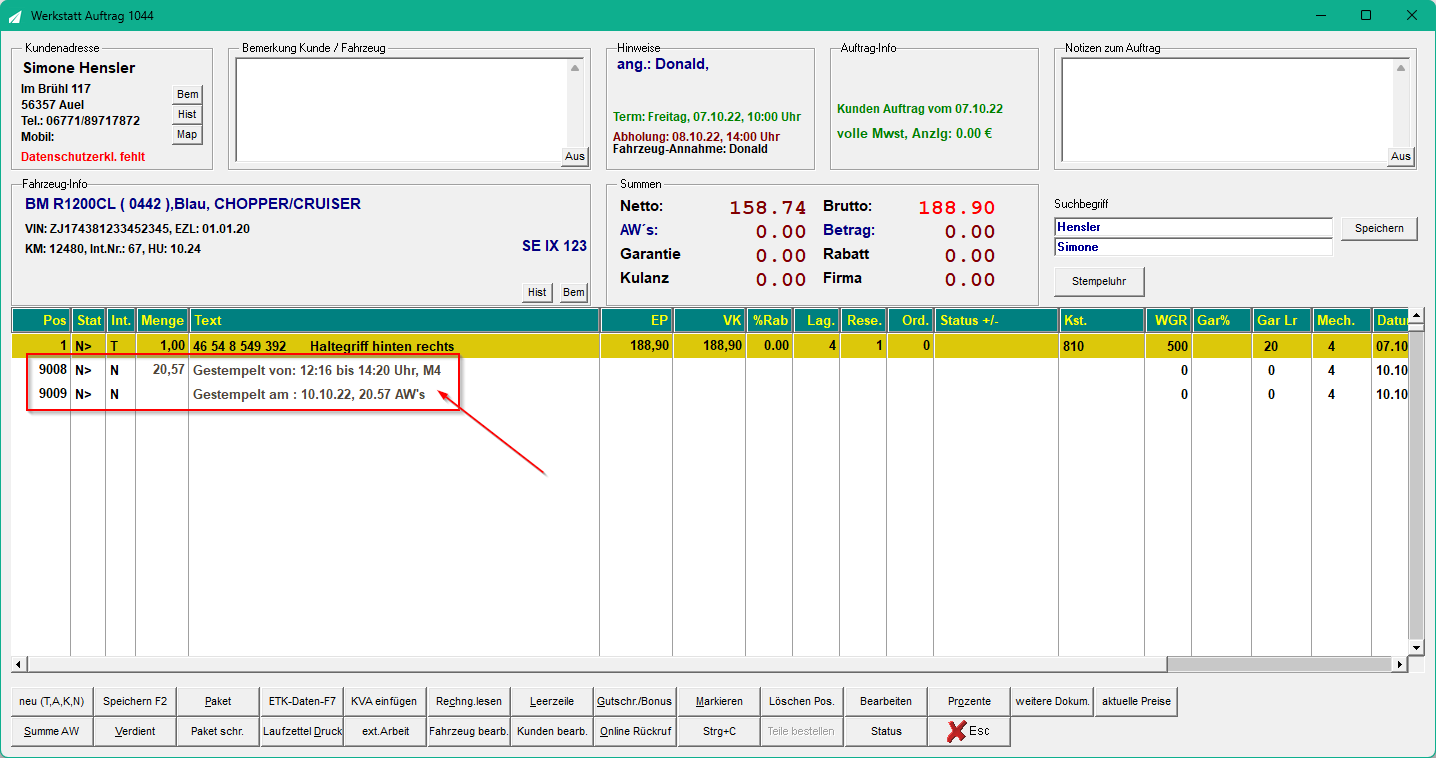Click the red 'Datenschutzerkl. fehlt' notice
1436x758 pixels.
[83, 157]
